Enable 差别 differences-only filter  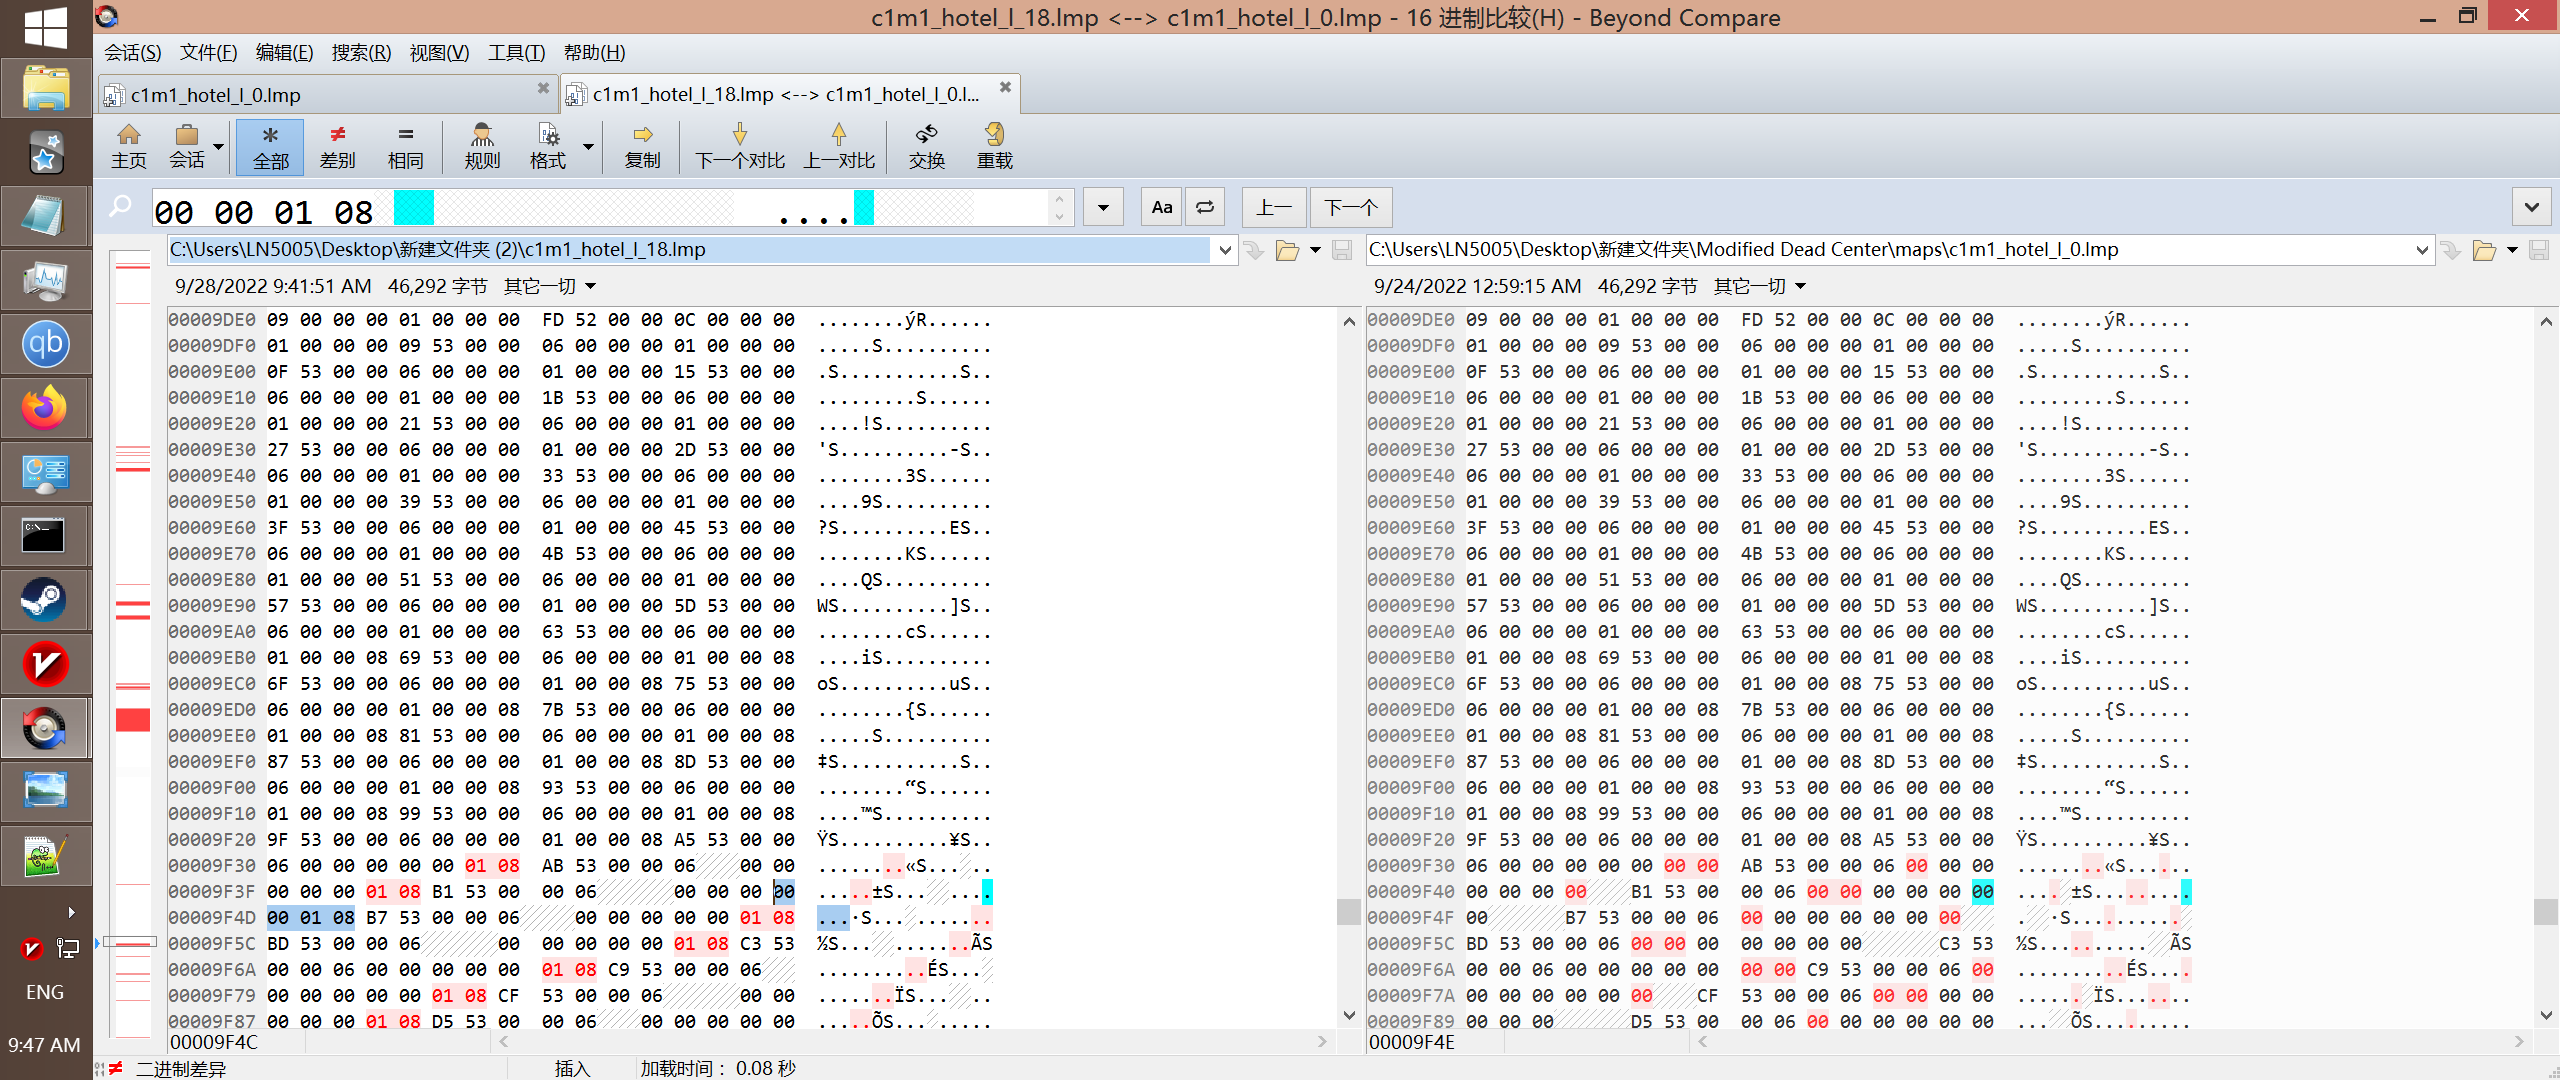pos(337,146)
